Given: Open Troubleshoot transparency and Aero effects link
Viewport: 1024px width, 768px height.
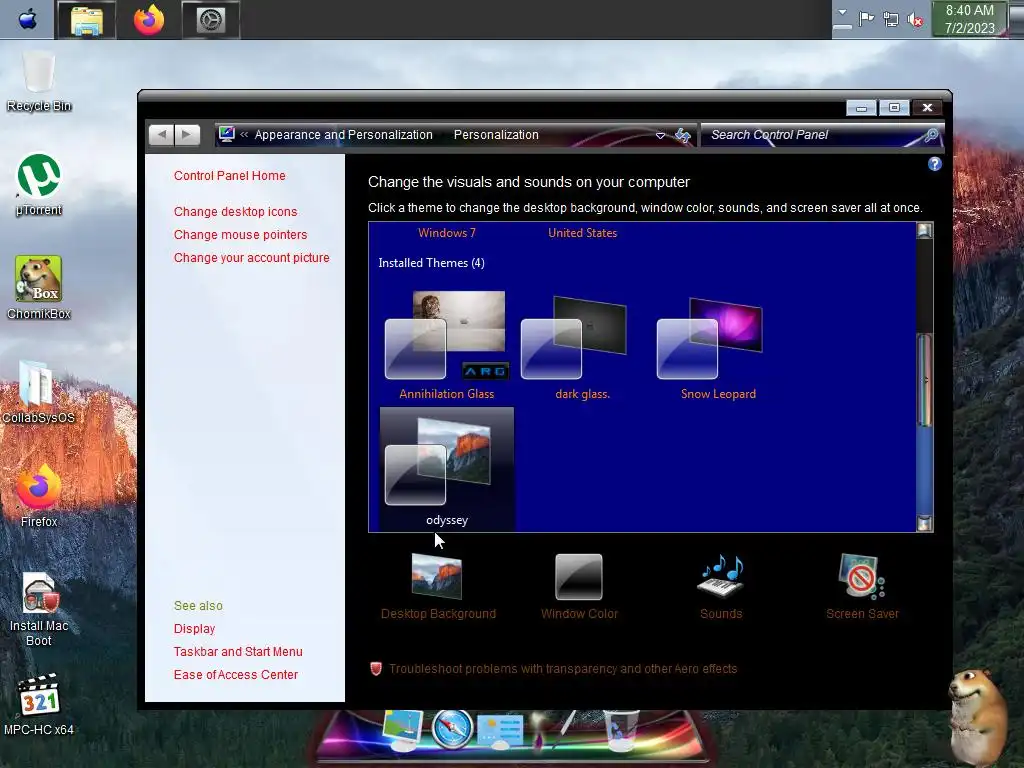Looking at the screenshot, I should 563,669.
